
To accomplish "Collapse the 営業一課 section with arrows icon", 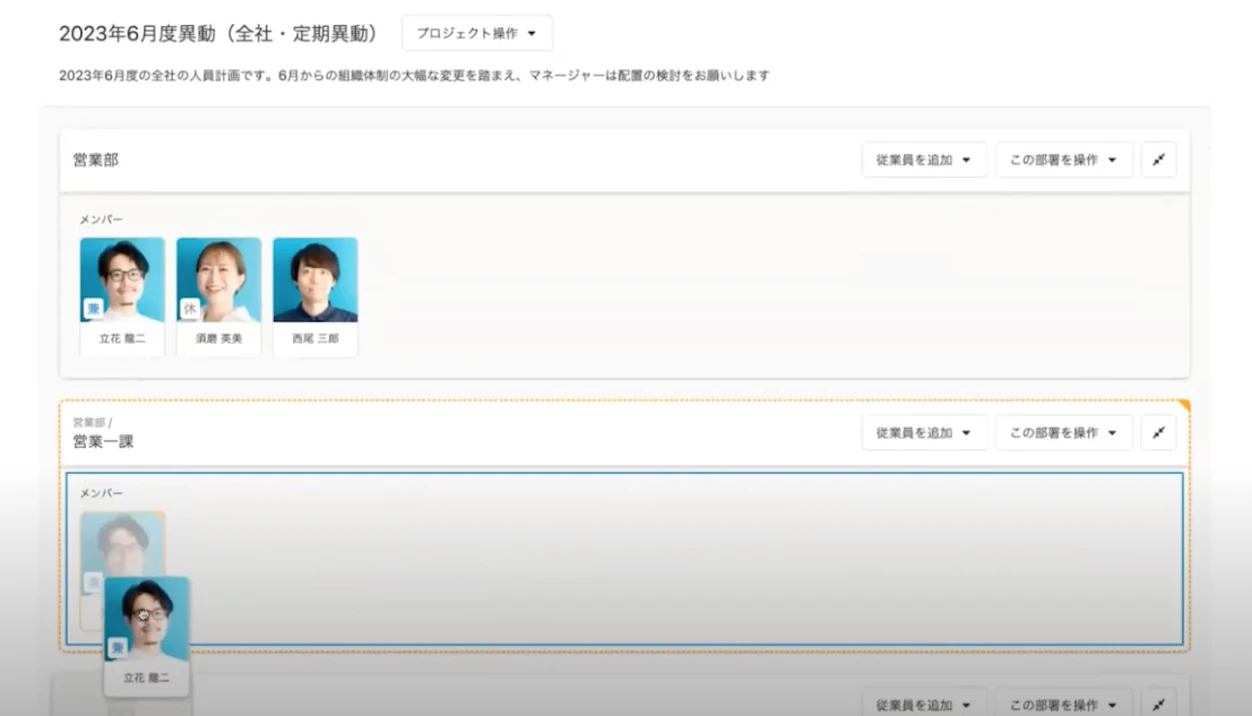I will (1158, 433).
